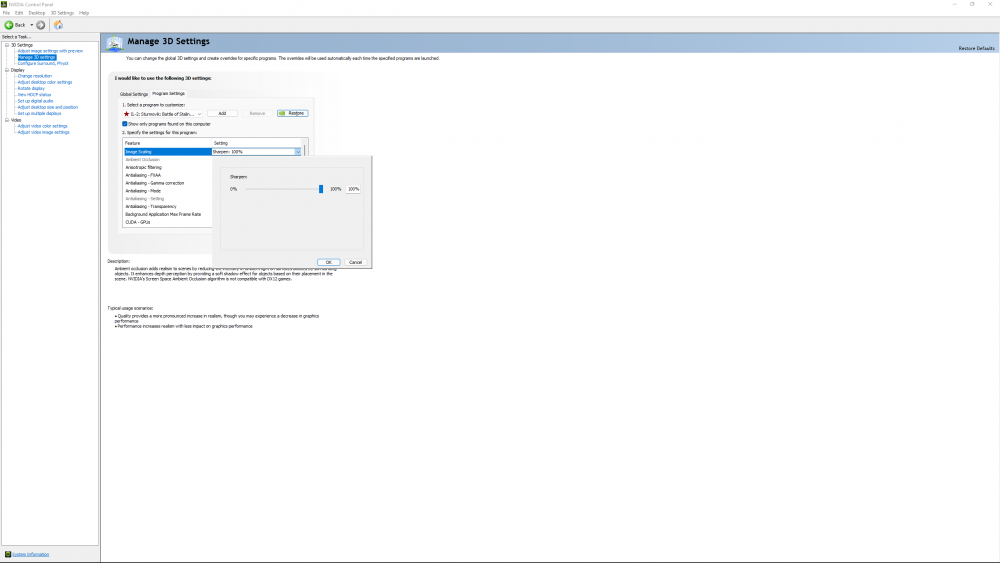Open the Desktop menu

(36, 13)
